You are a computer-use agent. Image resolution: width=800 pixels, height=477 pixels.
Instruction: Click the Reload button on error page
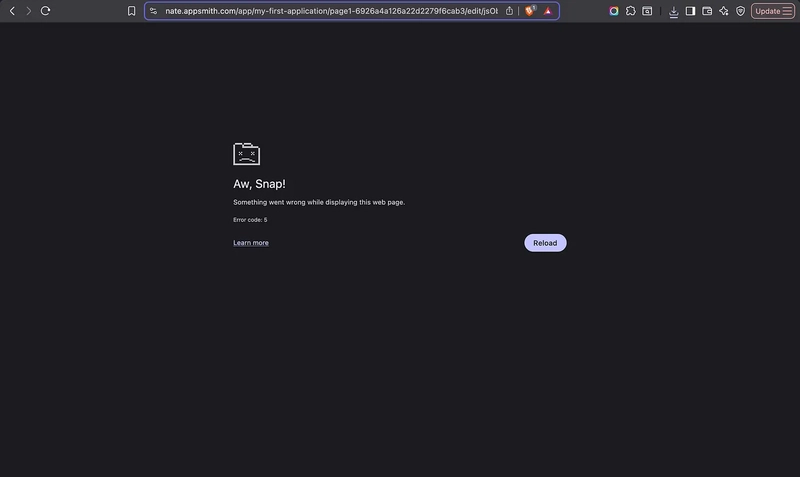click(x=545, y=243)
